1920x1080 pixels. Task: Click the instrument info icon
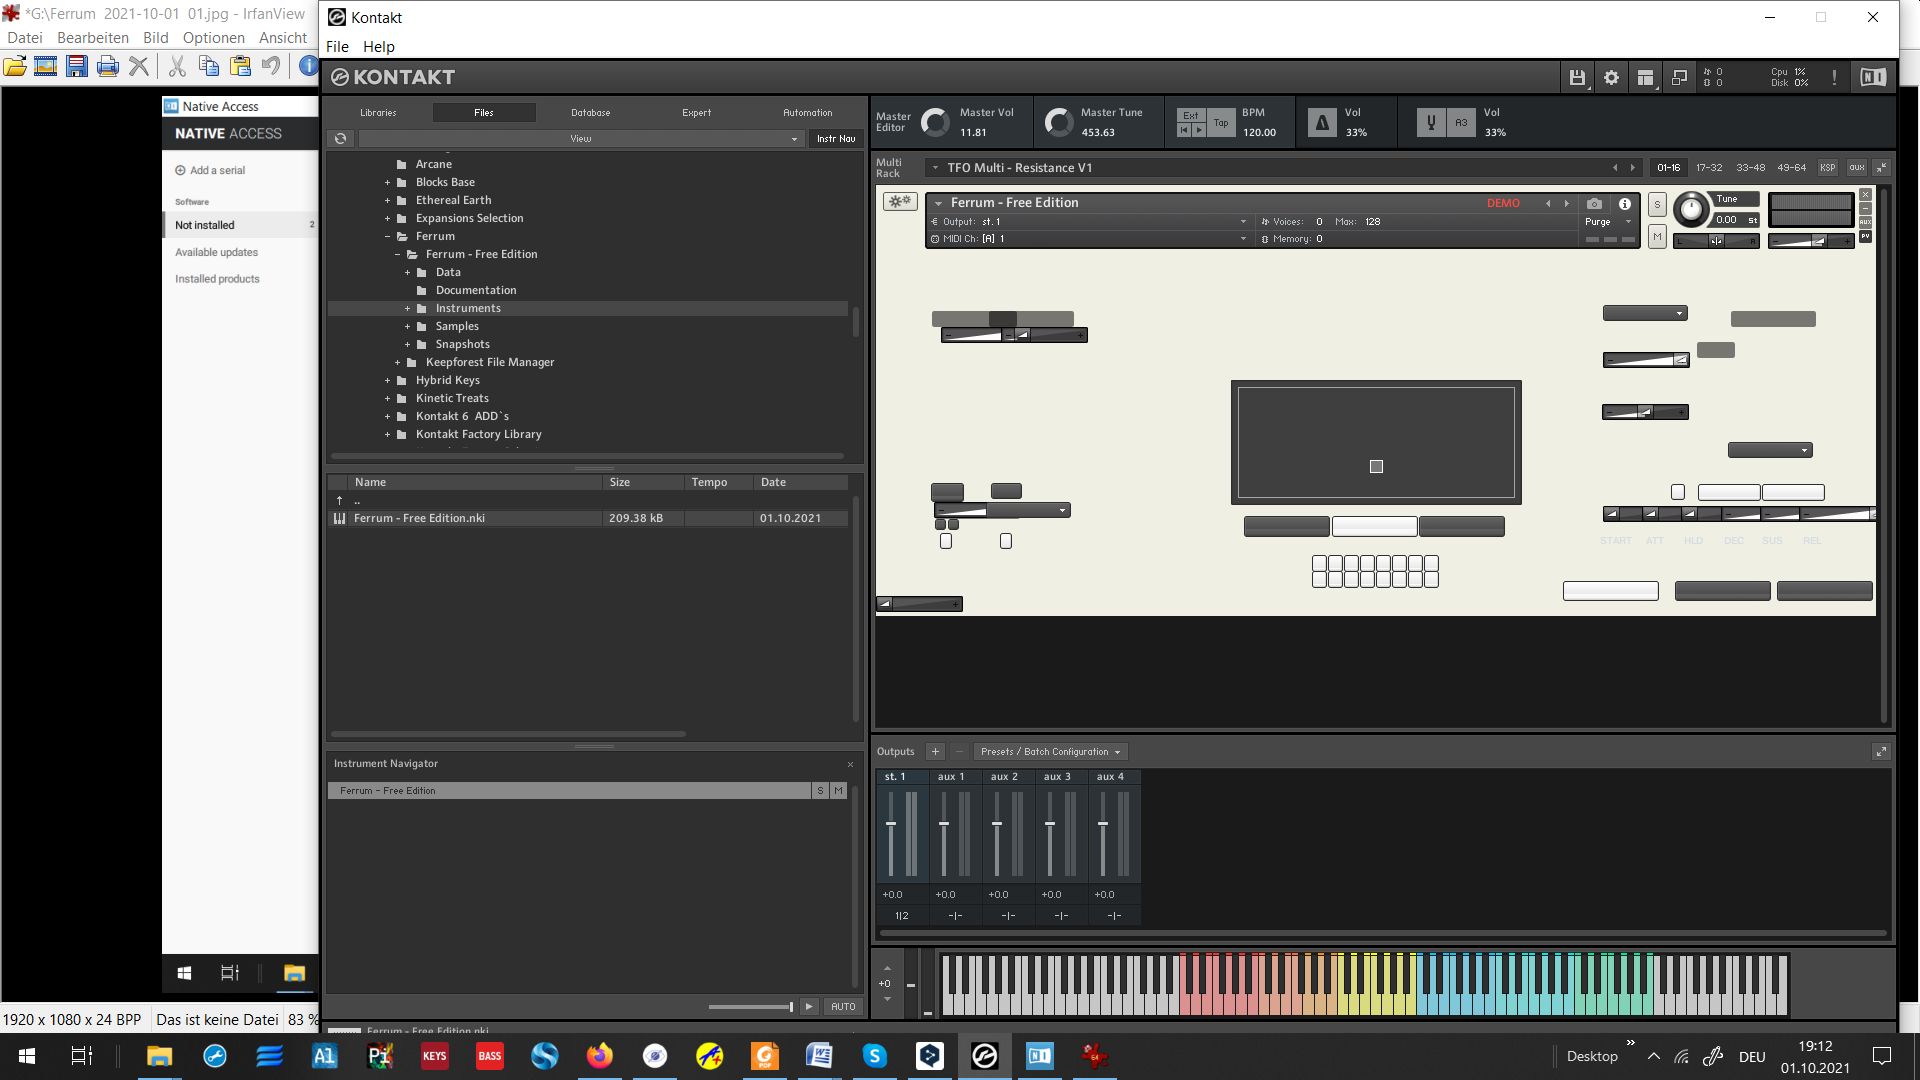pos(1625,203)
